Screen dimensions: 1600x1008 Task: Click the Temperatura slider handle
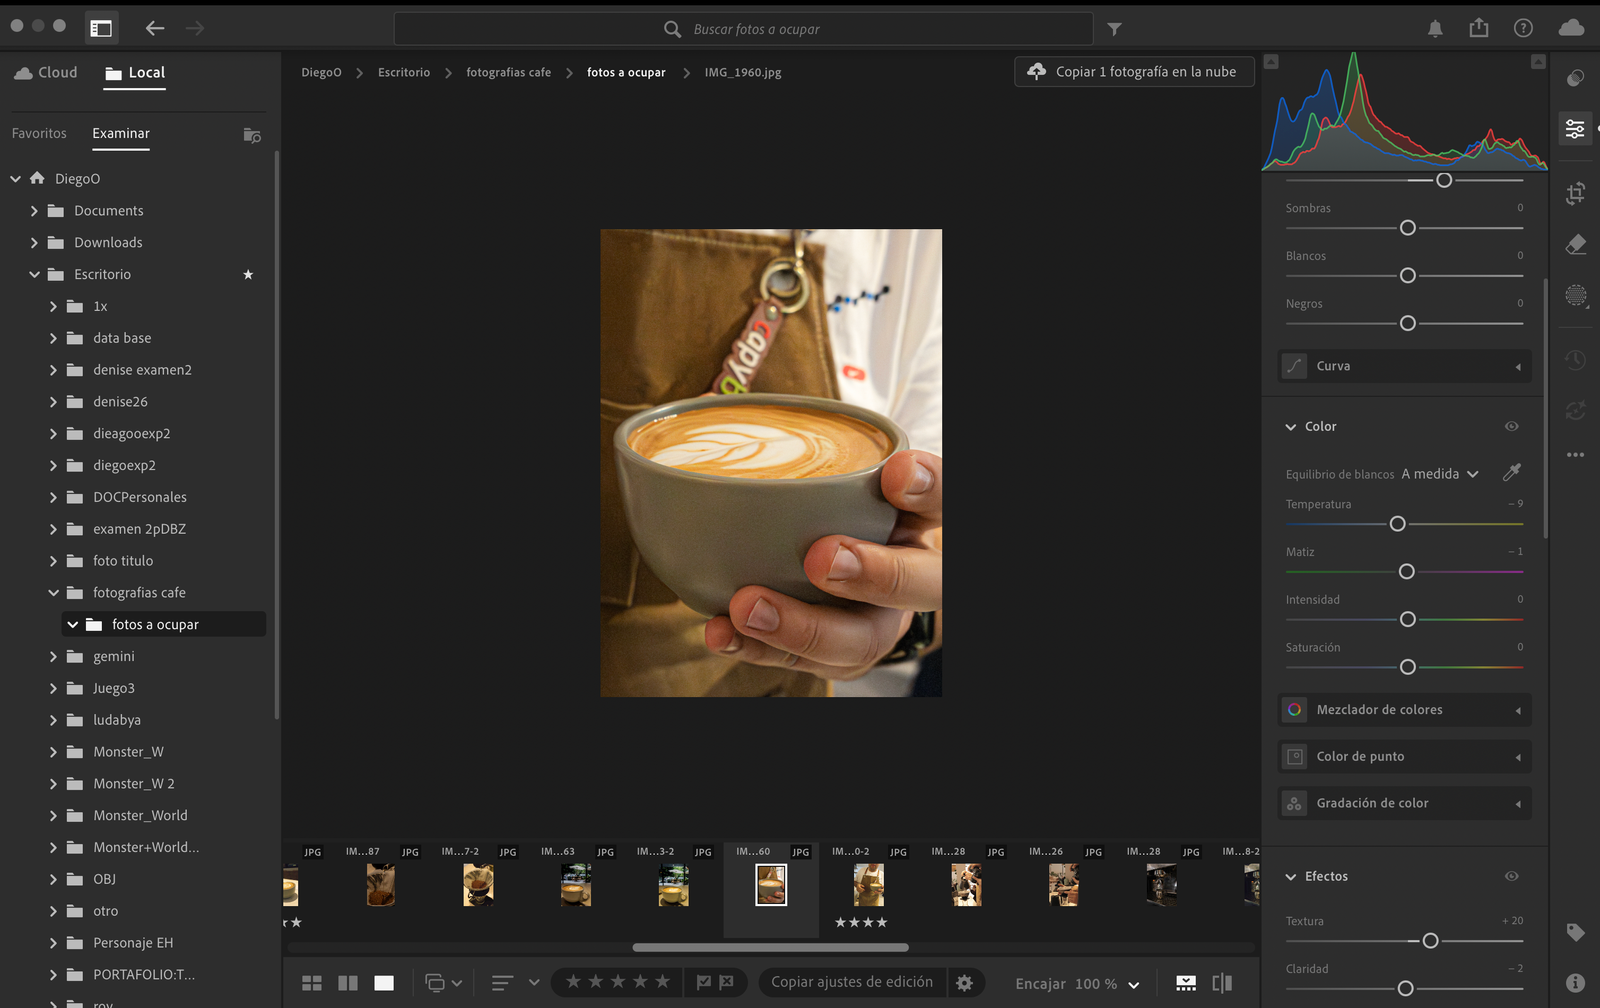pos(1397,524)
